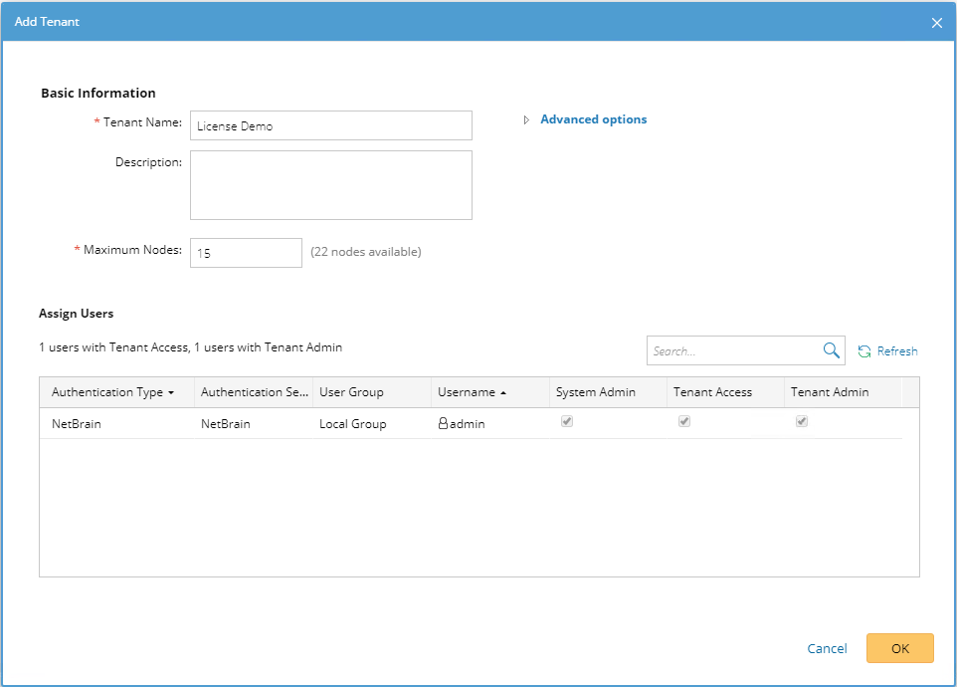The height and width of the screenshot is (687, 958).
Task: Close the Add Tenant dialog
Action: point(937,23)
